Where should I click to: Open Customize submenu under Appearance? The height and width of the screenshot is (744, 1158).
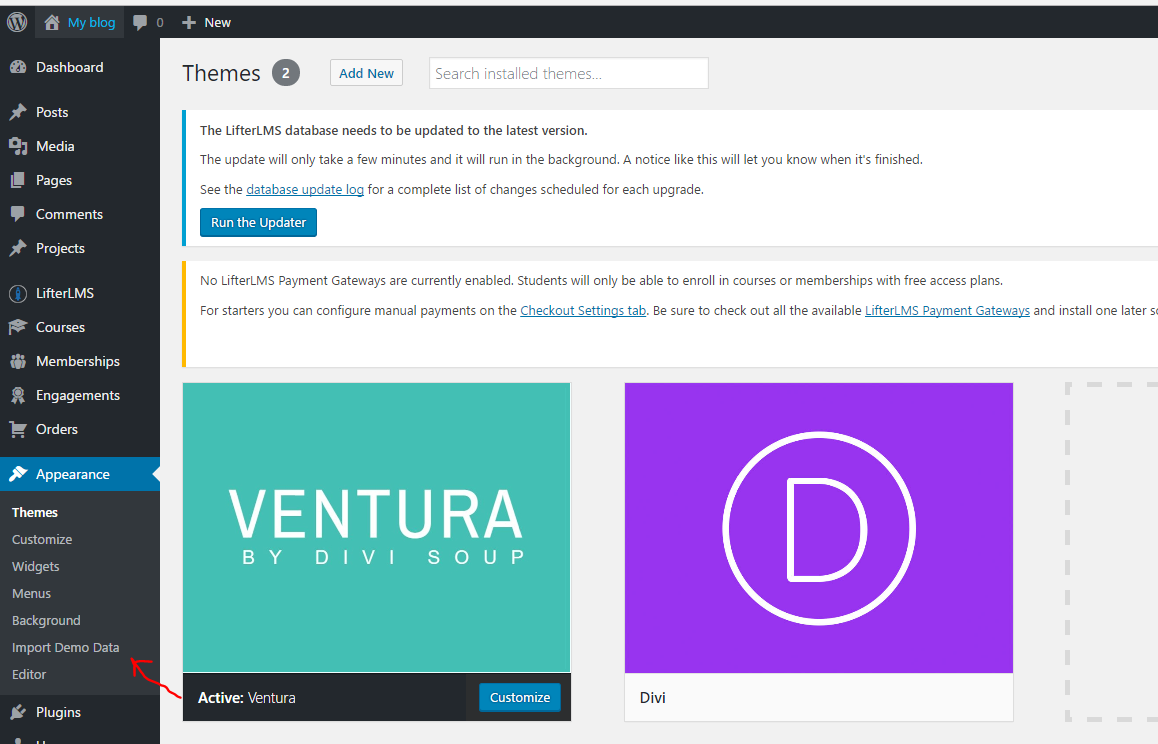click(42, 539)
